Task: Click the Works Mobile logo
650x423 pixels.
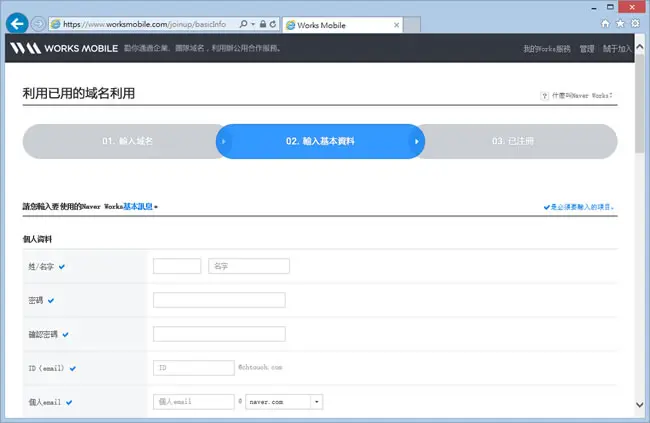Action: 64,48
